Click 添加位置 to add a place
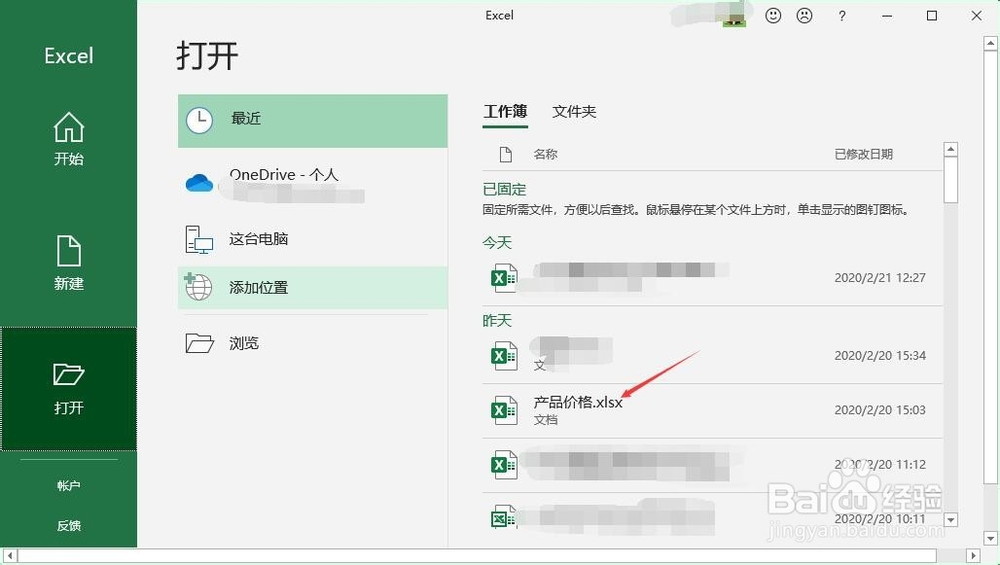This screenshot has height=565, width=1000. point(312,288)
